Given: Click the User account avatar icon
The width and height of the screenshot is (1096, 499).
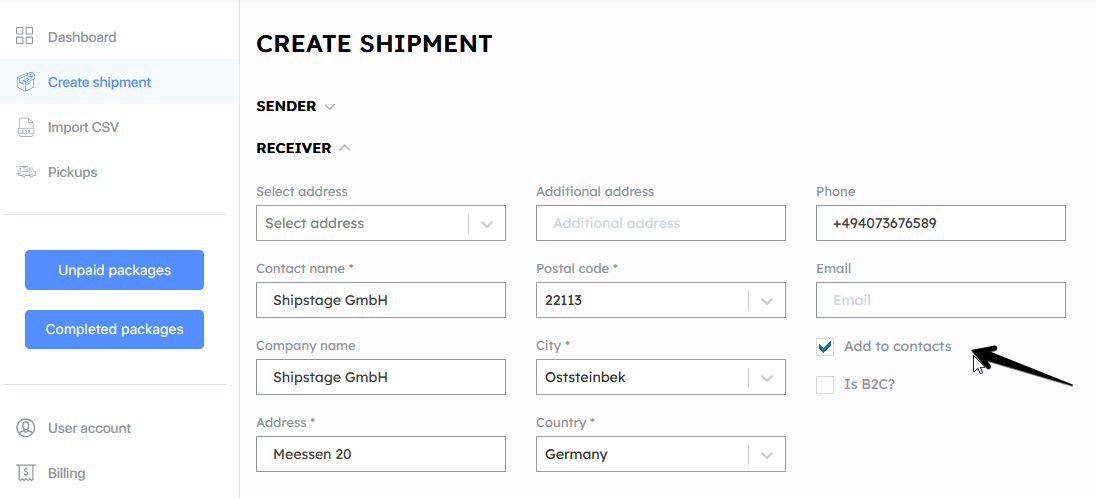Looking at the screenshot, I should (25, 428).
